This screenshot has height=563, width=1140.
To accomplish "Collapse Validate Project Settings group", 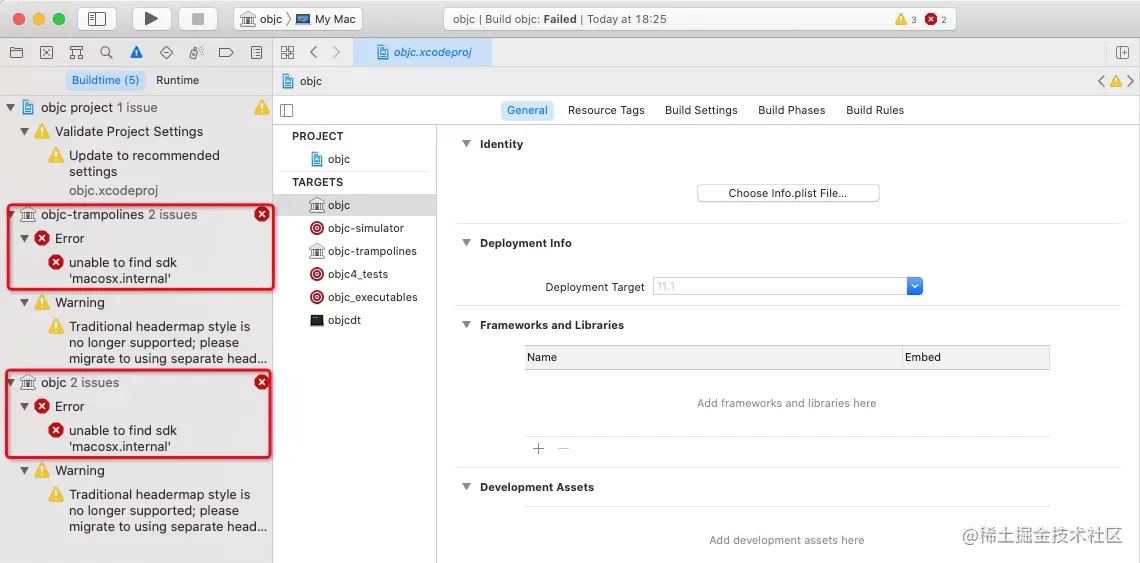I will point(25,132).
